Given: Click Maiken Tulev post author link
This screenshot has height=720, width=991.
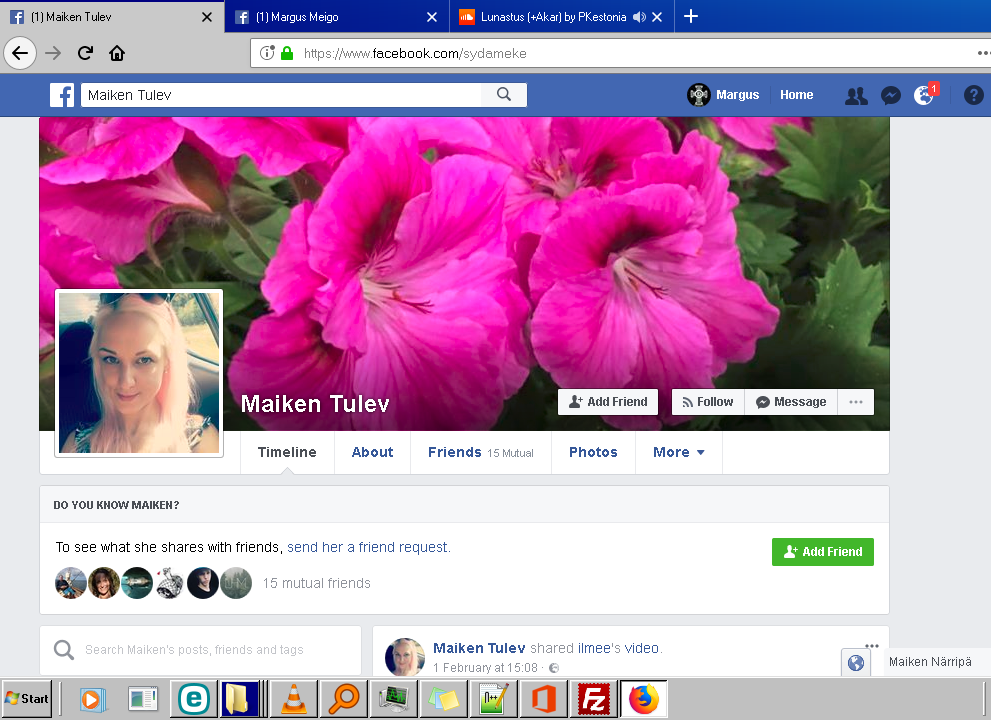Looking at the screenshot, I should 479,648.
